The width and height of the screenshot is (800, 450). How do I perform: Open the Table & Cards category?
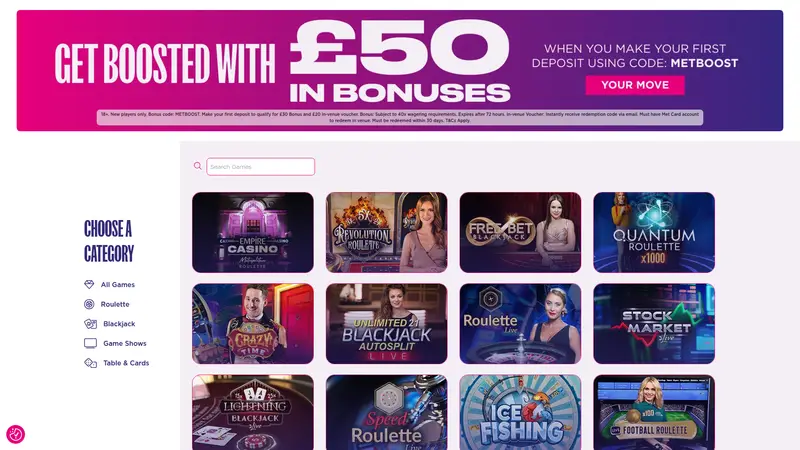(x=126, y=363)
